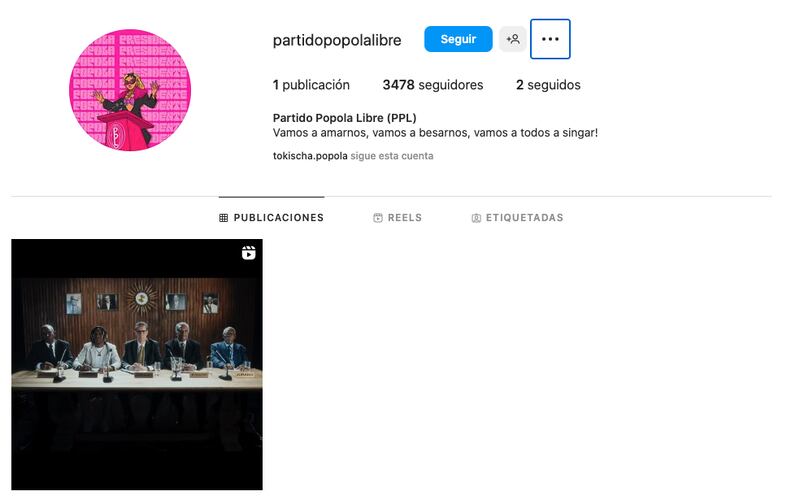Viewport: 800px width, 500px height.
Task: Click the partidopopolalibre username heading
Action: pos(337,40)
